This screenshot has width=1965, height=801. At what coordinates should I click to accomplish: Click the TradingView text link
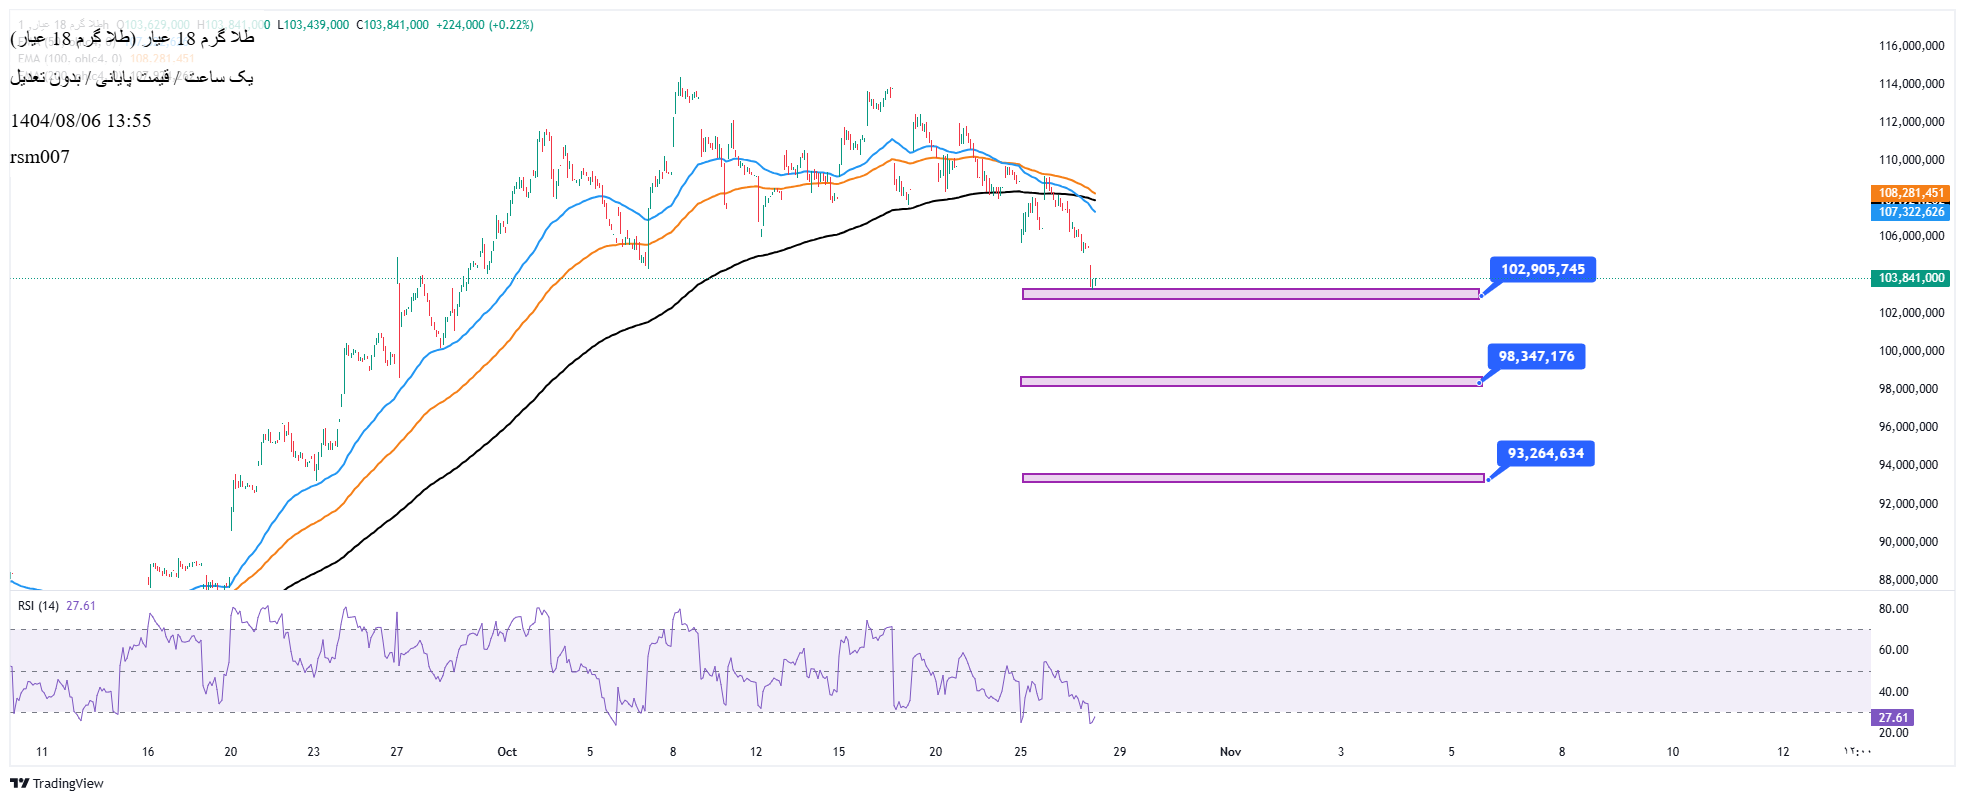[x=68, y=783]
